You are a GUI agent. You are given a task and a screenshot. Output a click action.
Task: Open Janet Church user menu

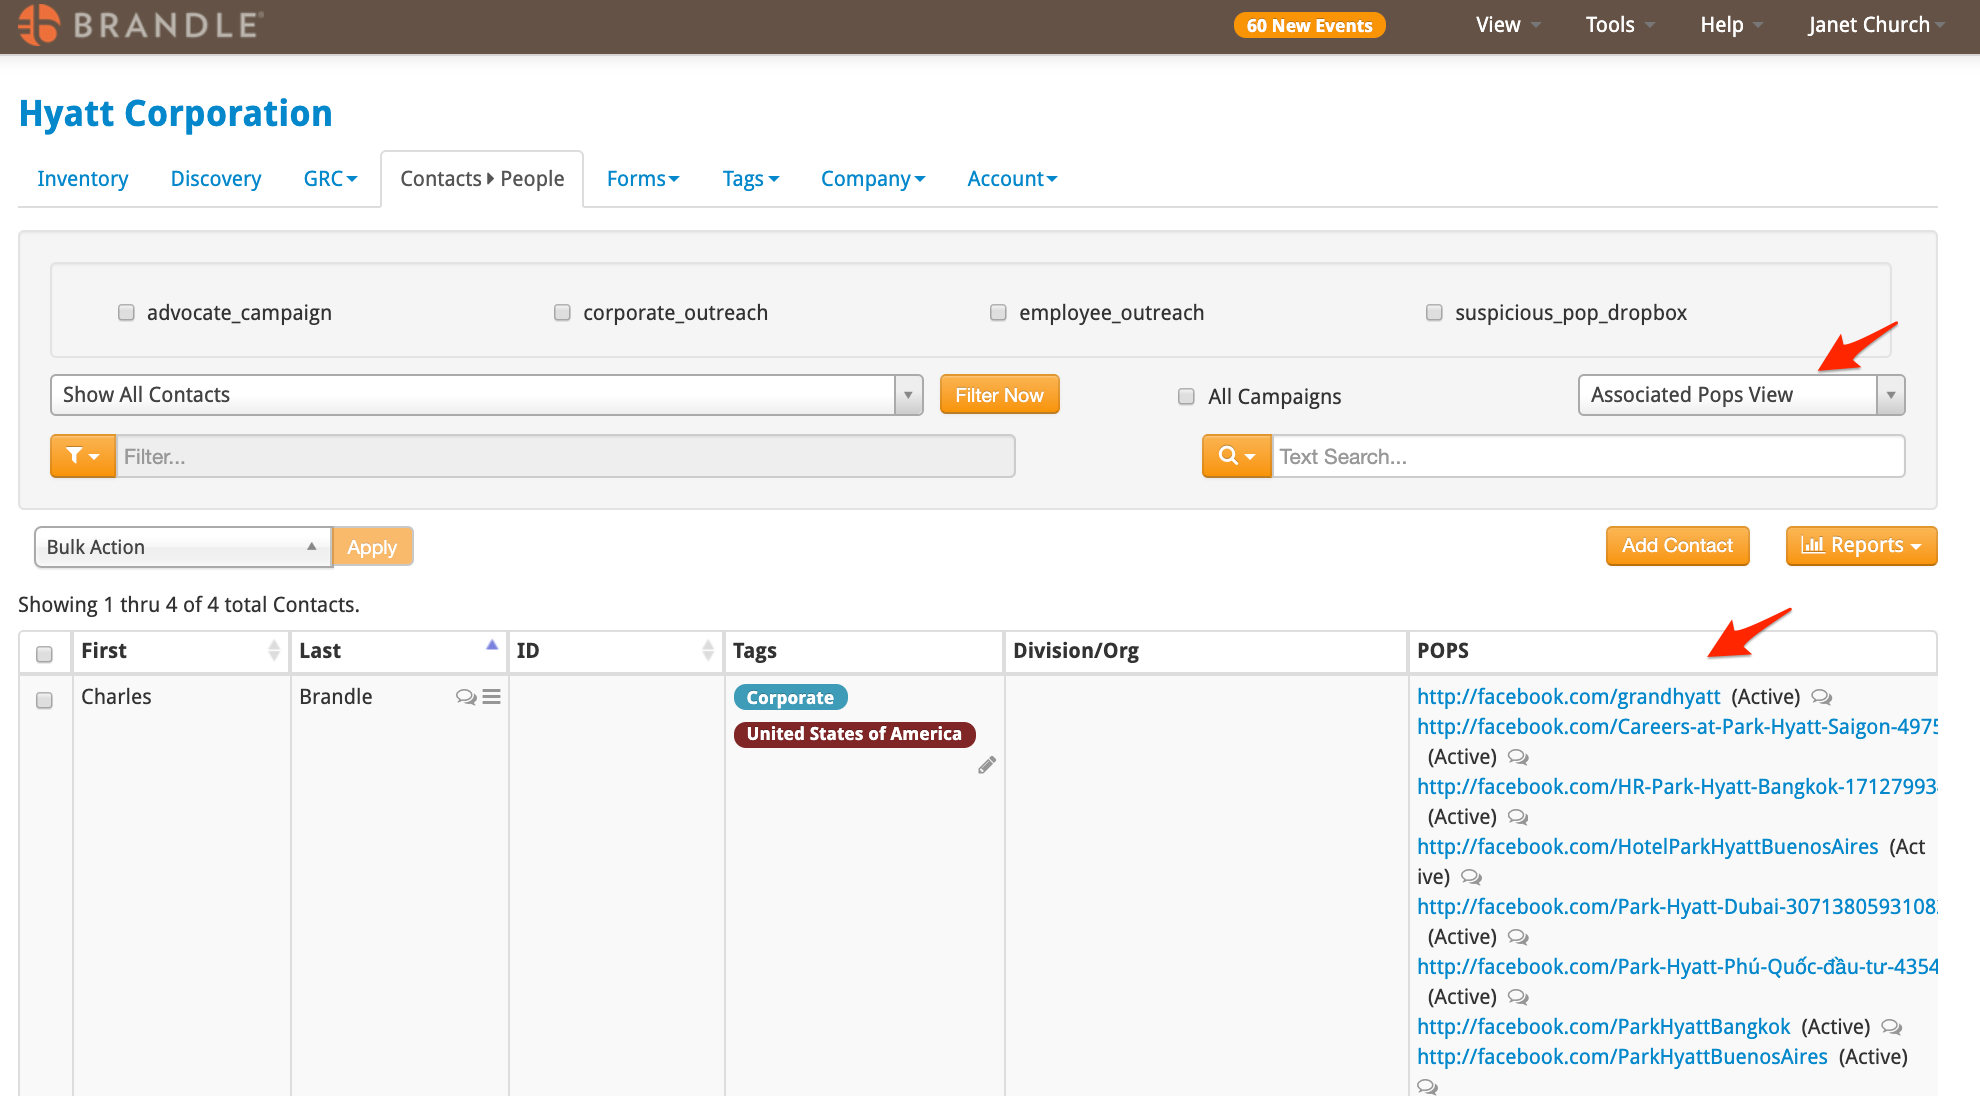click(x=1876, y=25)
